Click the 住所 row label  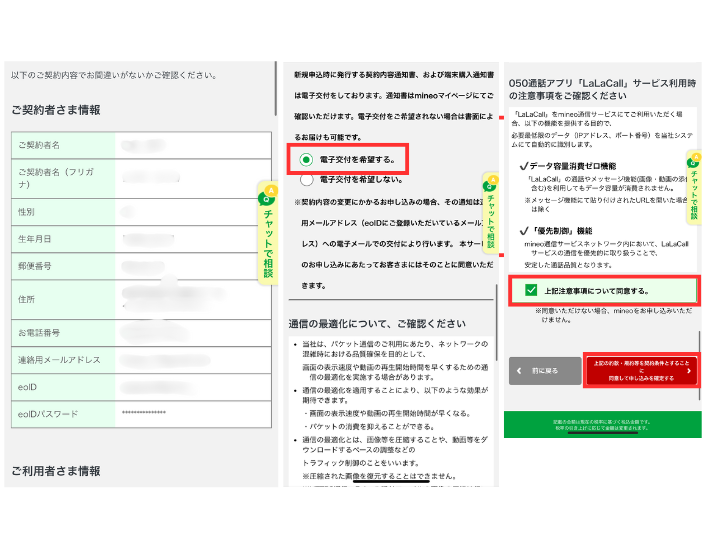pos(26,299)
